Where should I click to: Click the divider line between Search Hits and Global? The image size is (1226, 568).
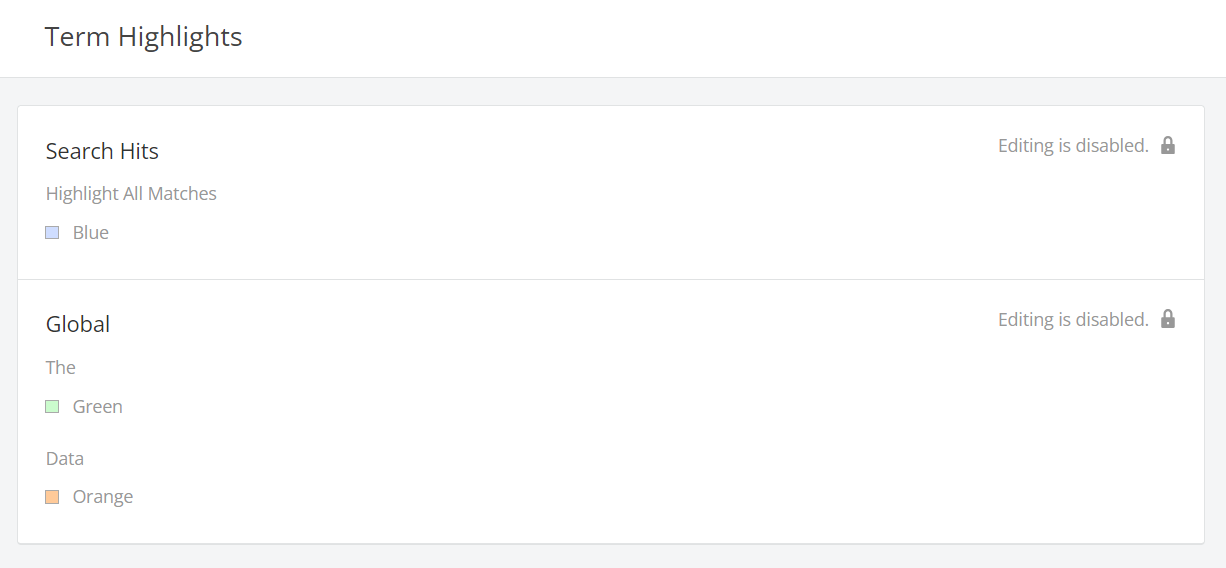611,279
